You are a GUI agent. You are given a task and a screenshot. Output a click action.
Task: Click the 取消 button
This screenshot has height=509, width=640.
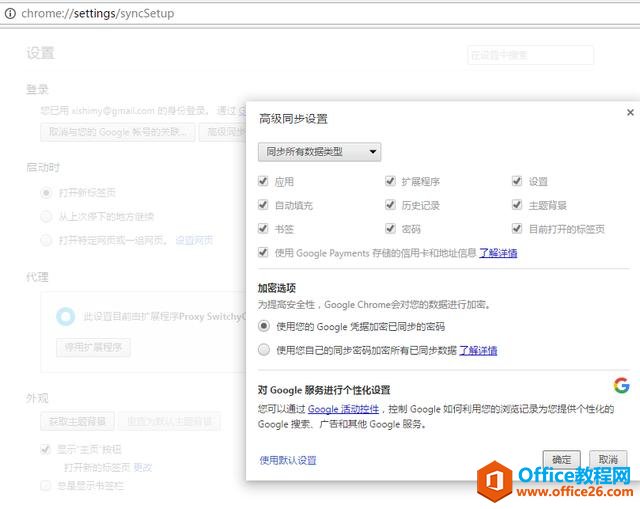[608, 460]
